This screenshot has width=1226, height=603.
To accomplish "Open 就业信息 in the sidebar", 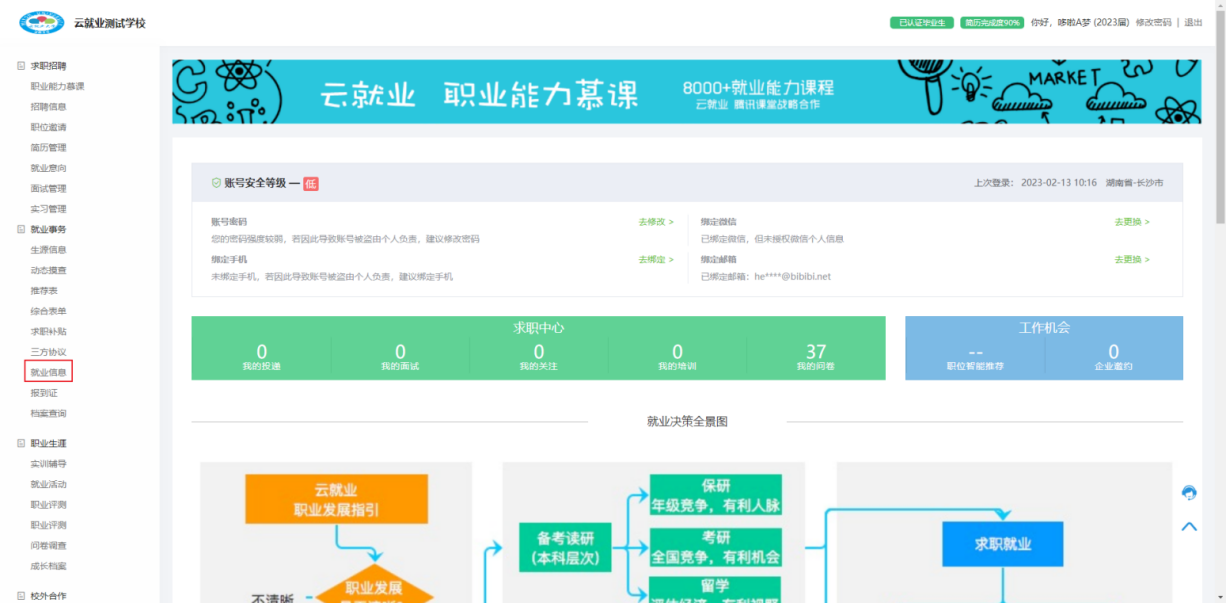I will pyautogui.click(x=49, y=373).
